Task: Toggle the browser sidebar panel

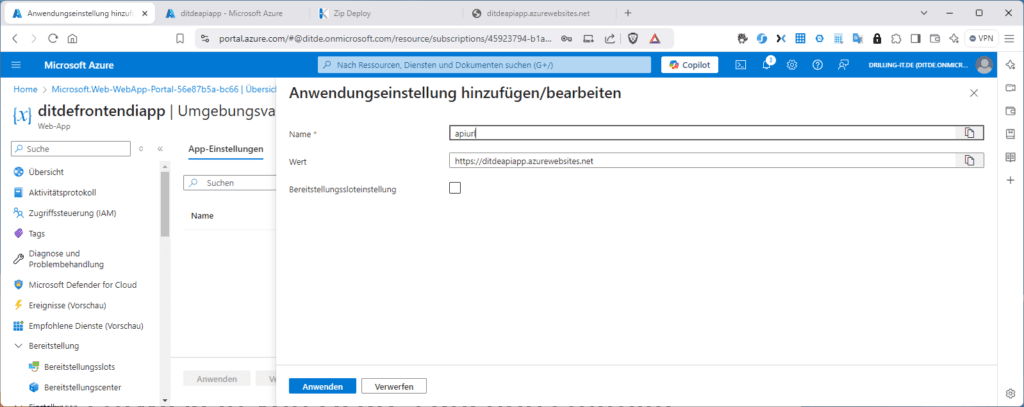Action: tap(916, 39)
